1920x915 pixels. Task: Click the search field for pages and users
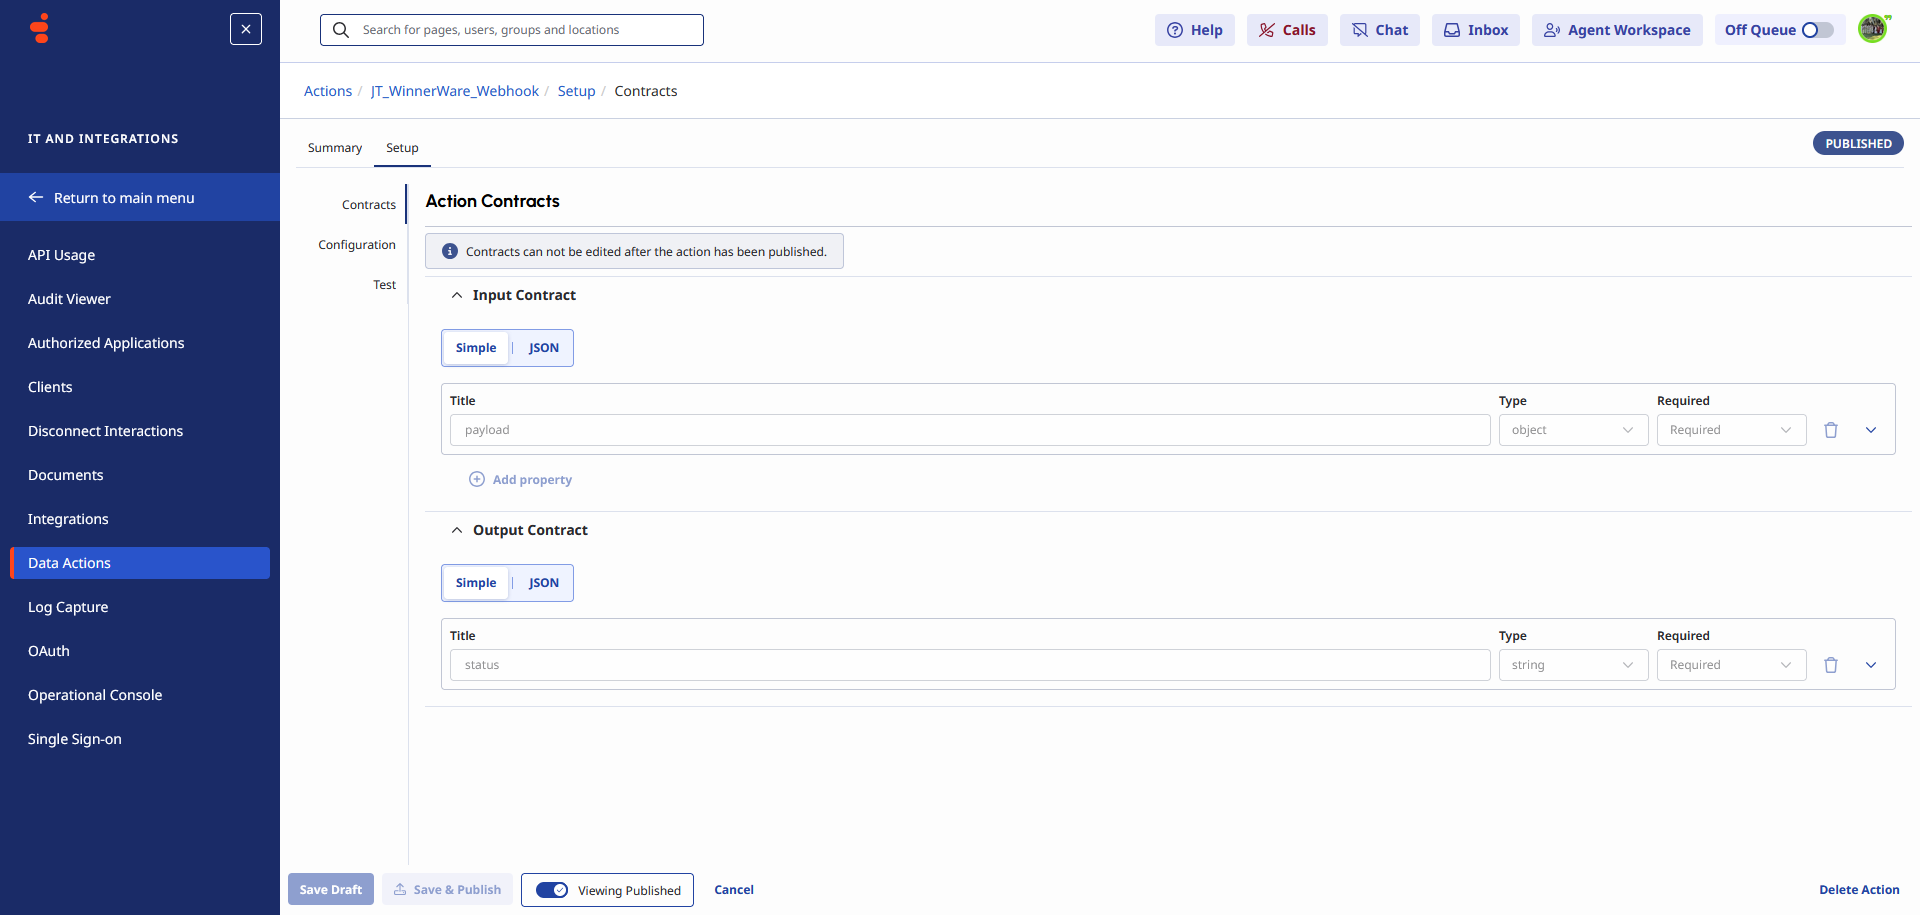511,29
